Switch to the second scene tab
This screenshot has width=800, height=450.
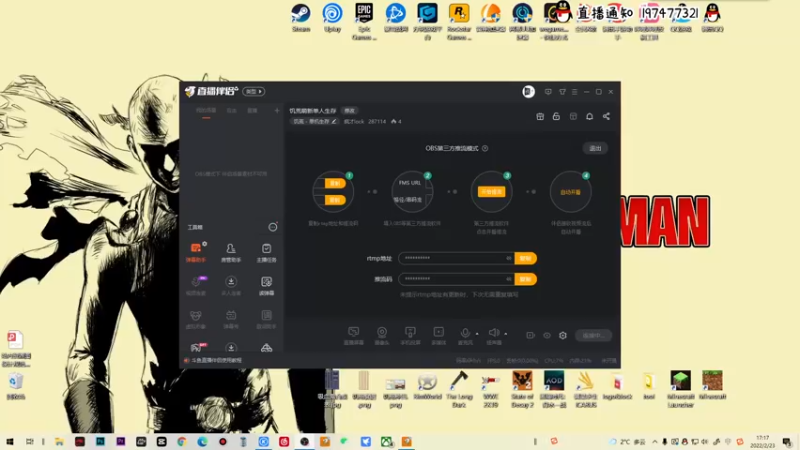[232, 111]
